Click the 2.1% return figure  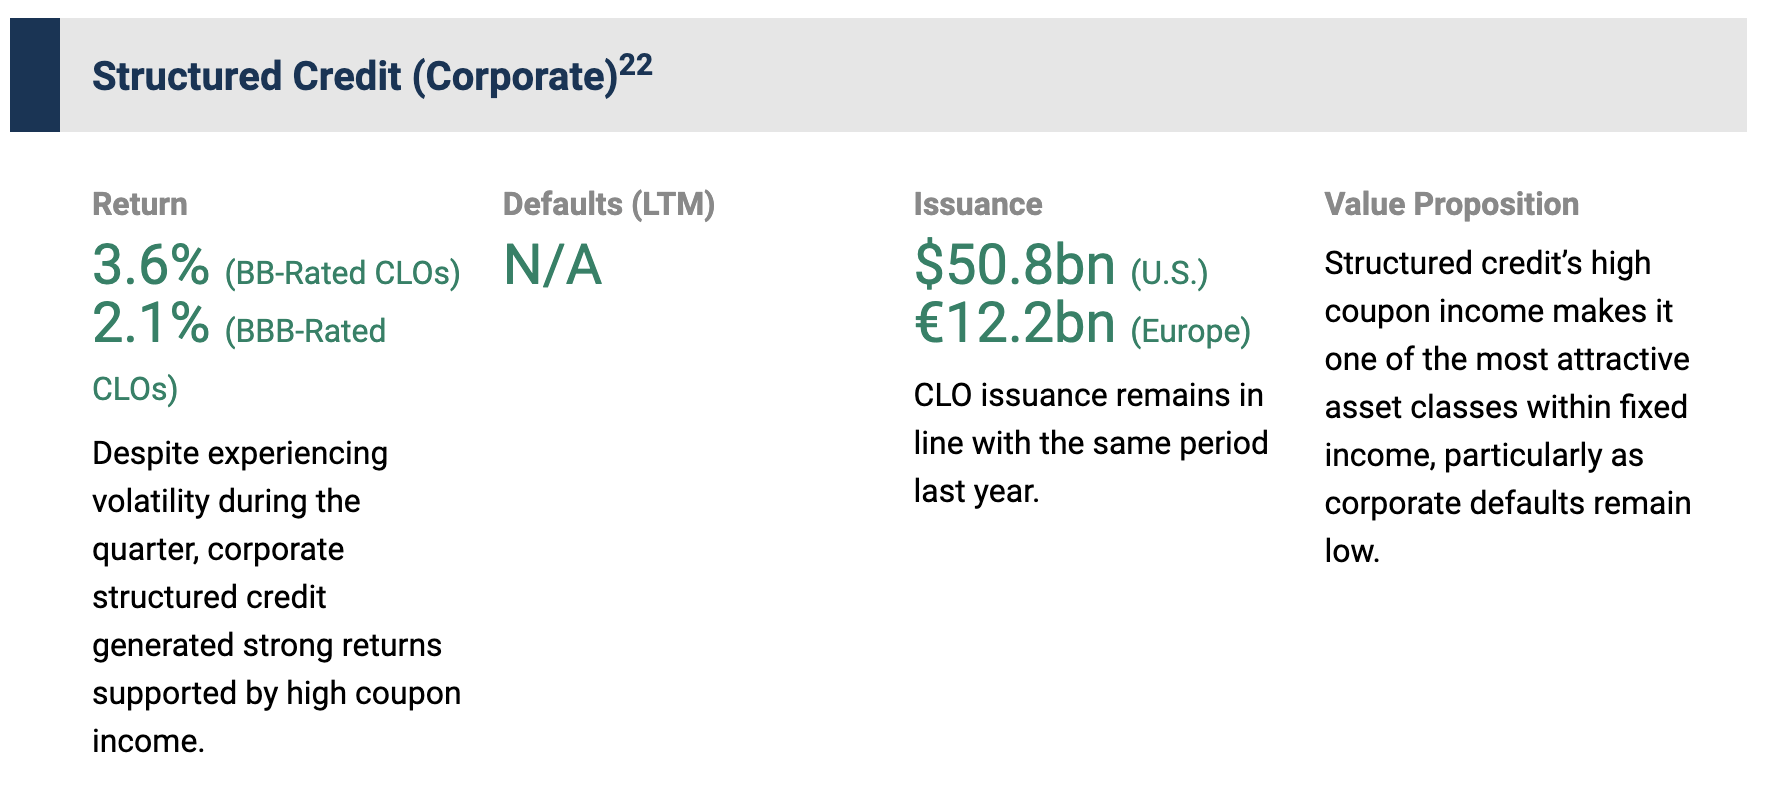tap(151, 324)
